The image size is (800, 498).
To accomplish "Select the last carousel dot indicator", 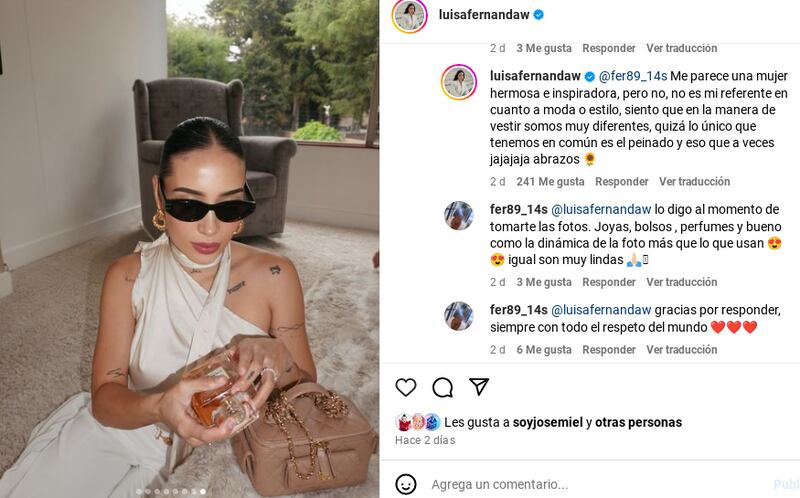I will [203, 491].
